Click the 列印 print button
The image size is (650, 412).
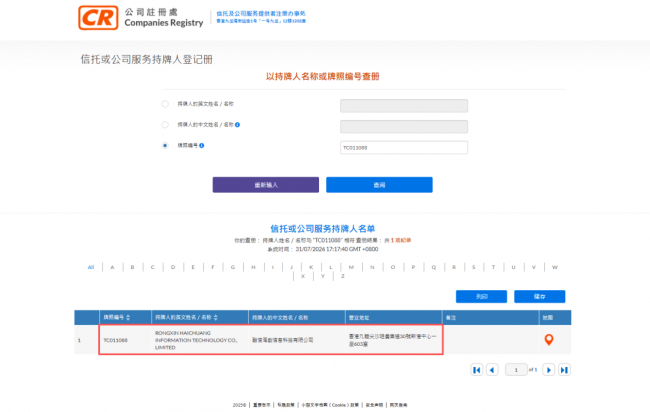[x=481, y=297]
